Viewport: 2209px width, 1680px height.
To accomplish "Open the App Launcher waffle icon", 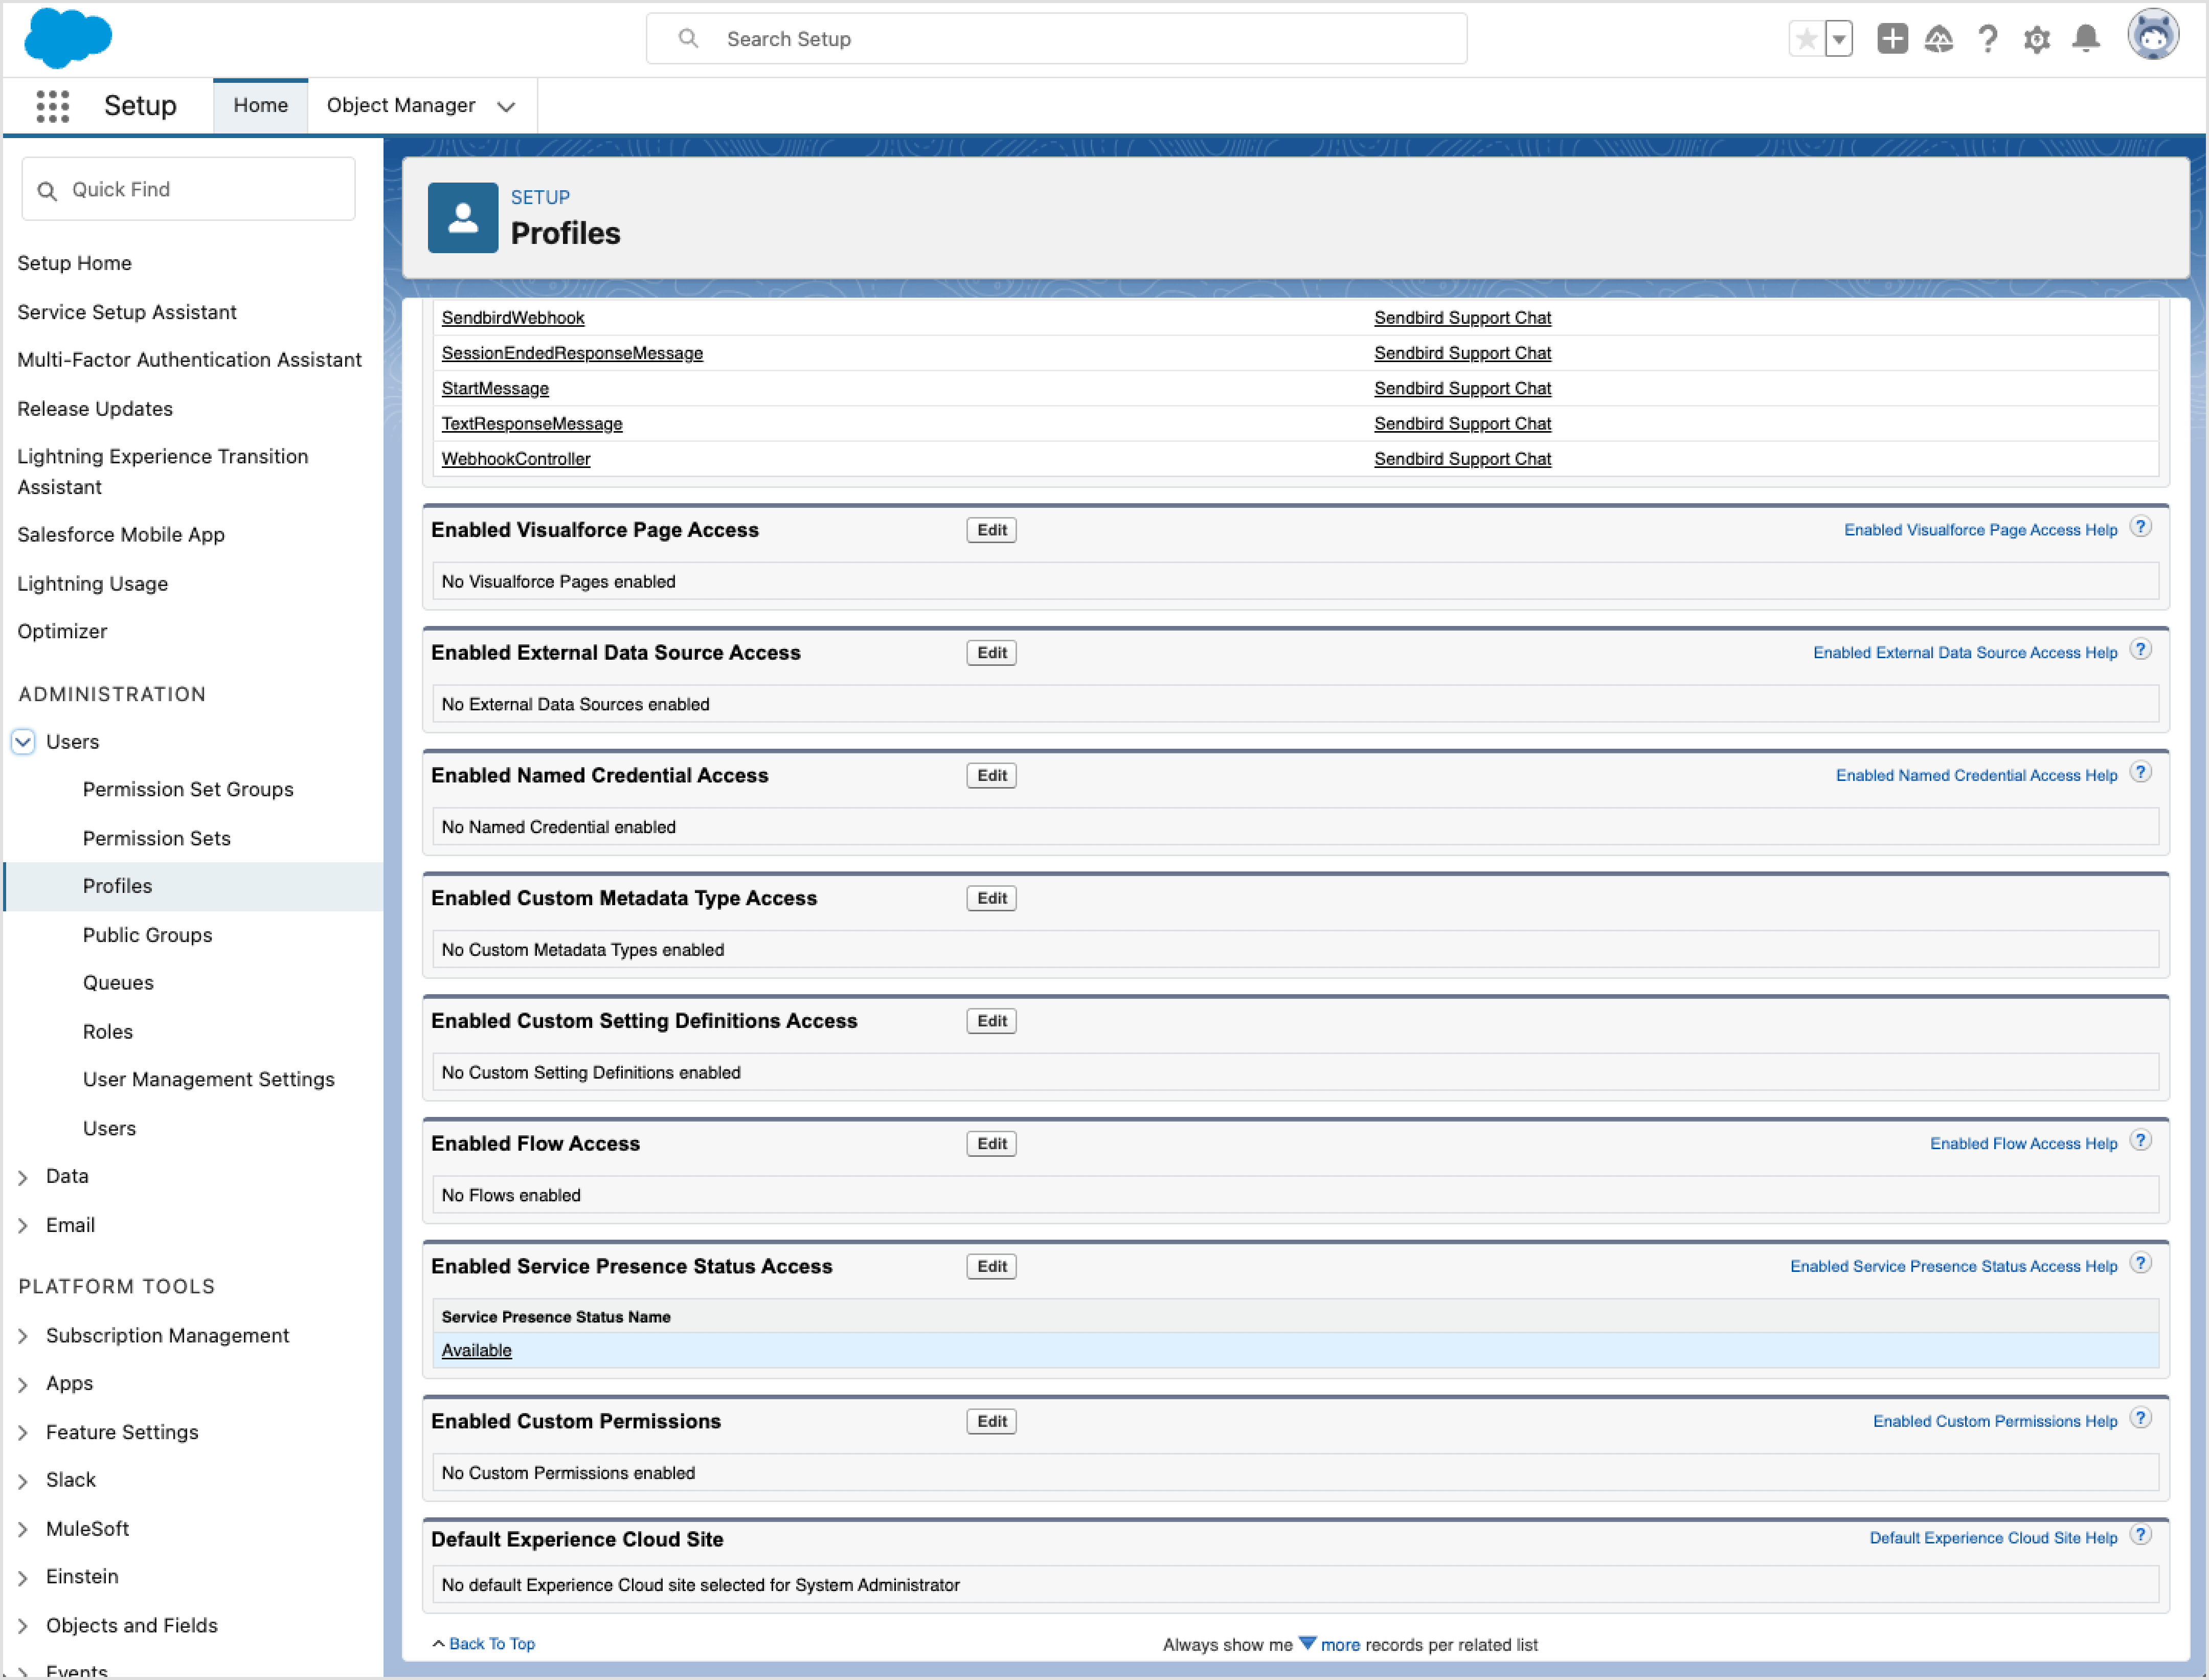I will [x=52, y=105].
